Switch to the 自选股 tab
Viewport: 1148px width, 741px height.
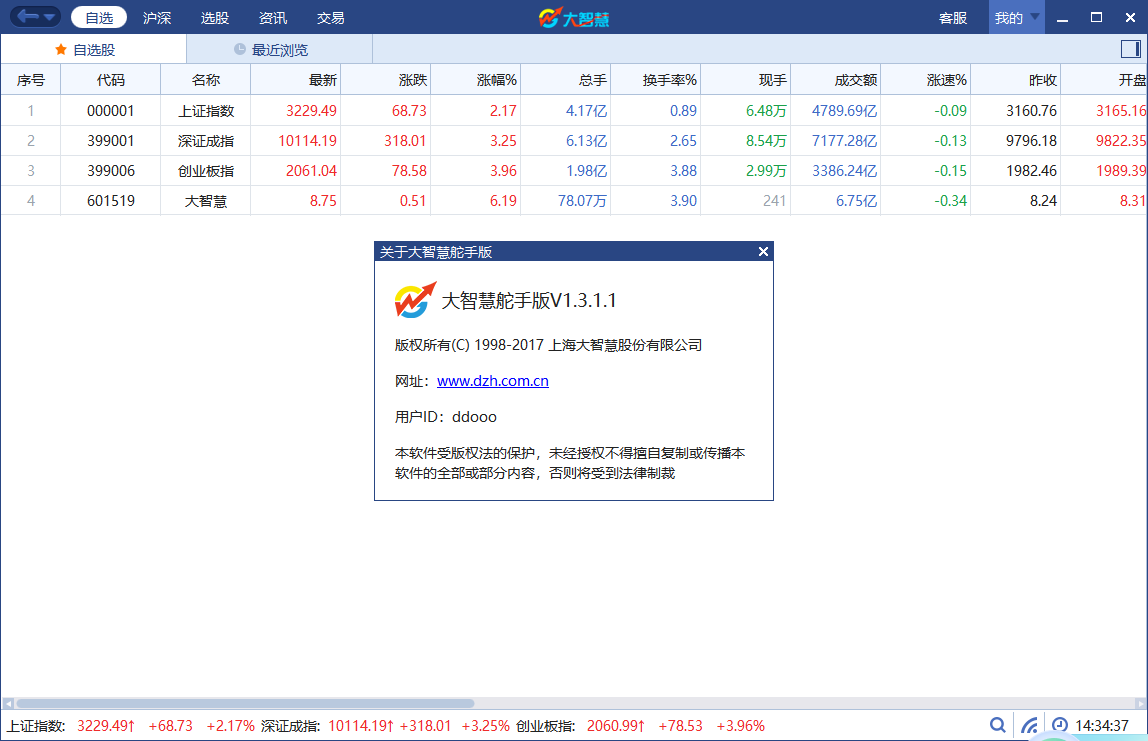(x=94, y=49)
